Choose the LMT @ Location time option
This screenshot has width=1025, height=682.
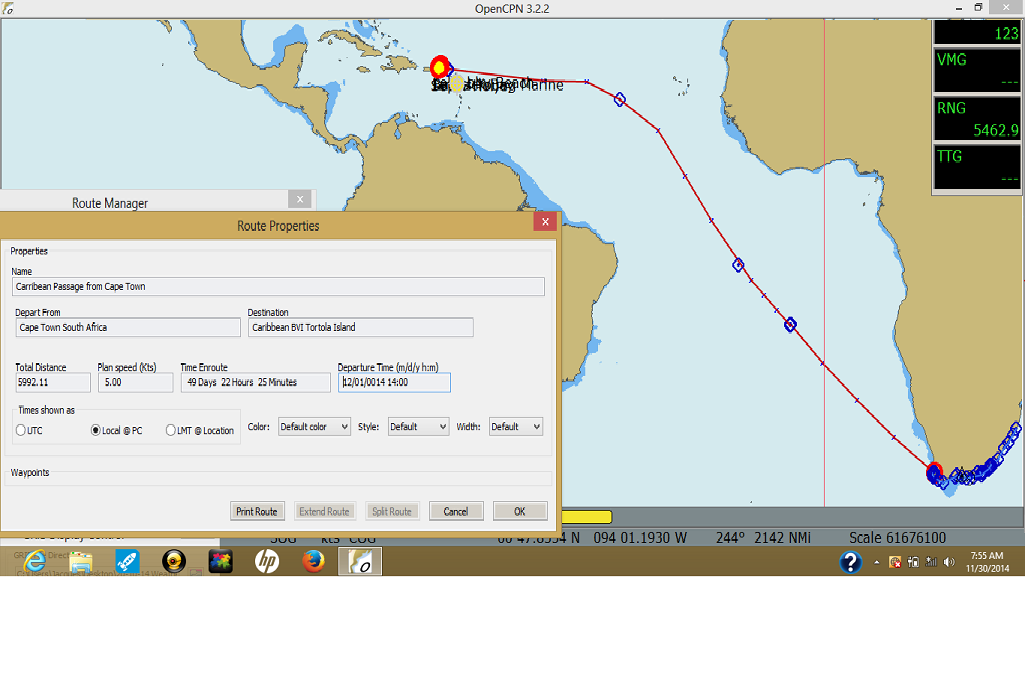(171, 430)
